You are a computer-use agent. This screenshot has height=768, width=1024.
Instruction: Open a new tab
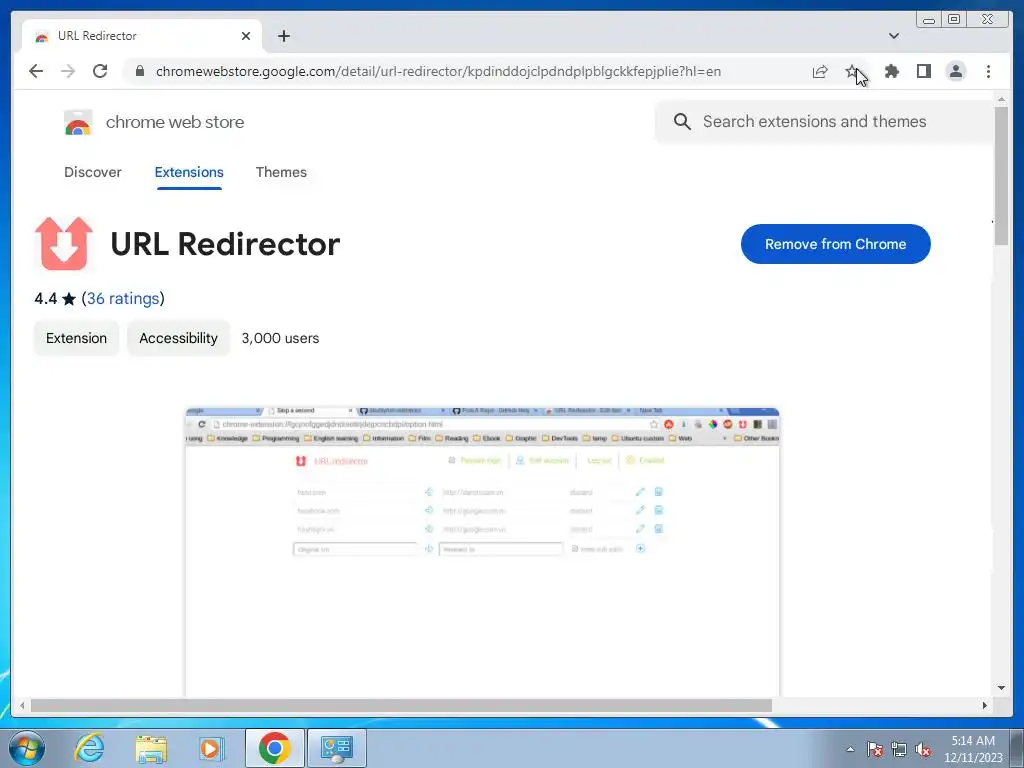click(283, 36)
